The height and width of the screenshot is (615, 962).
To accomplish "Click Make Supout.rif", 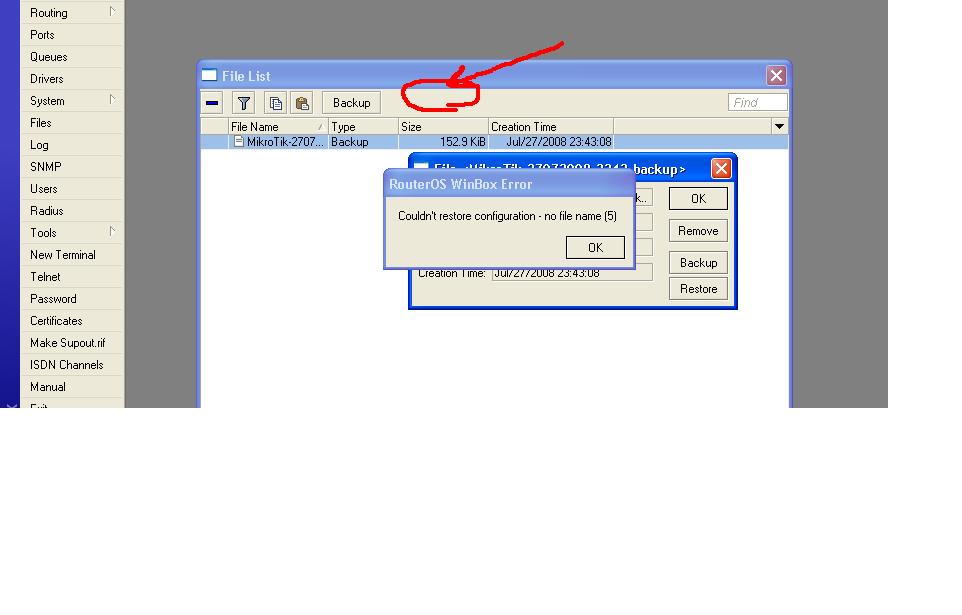I will tap(72, 342).
